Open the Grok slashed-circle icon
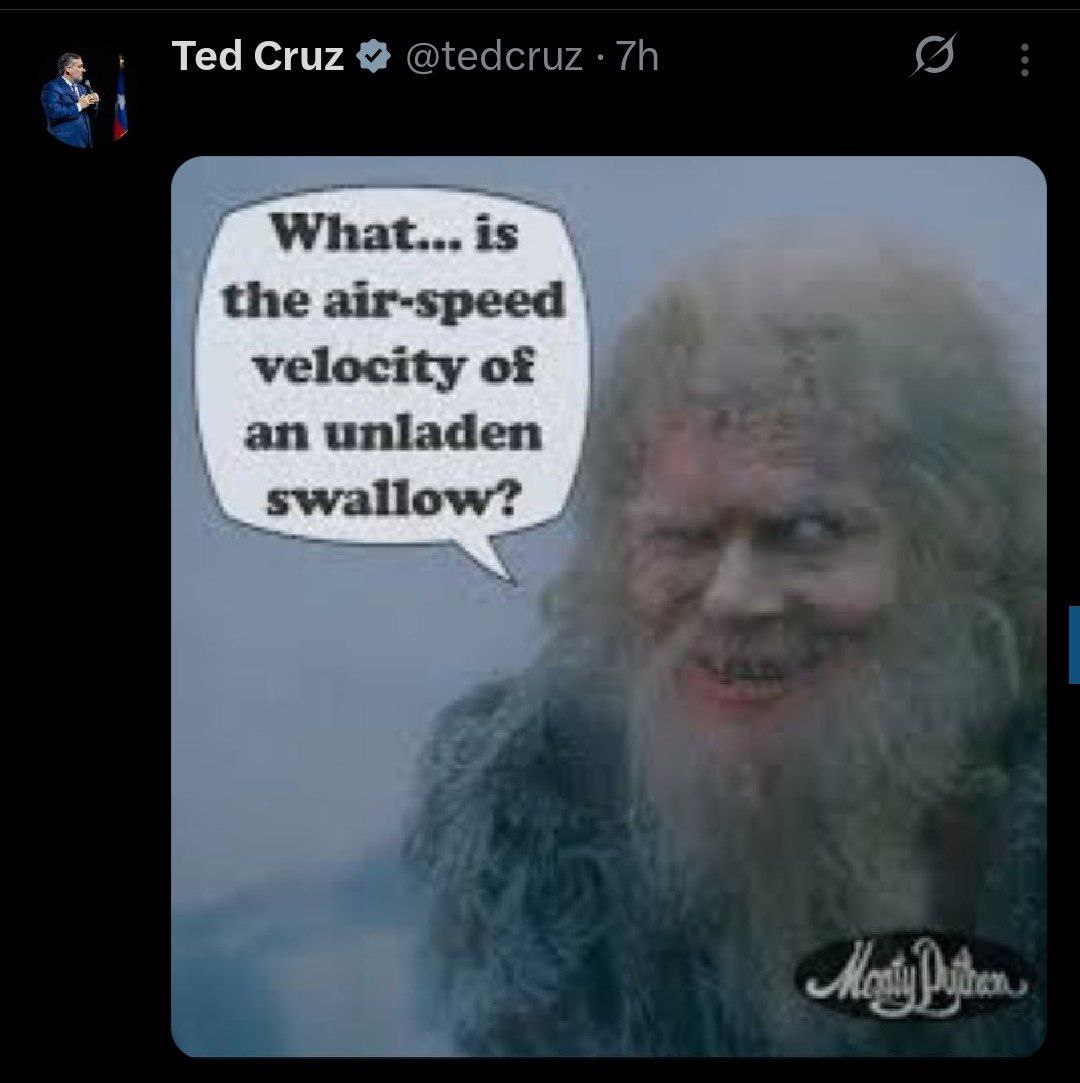 pyautogui.click(x=934, y=55)
